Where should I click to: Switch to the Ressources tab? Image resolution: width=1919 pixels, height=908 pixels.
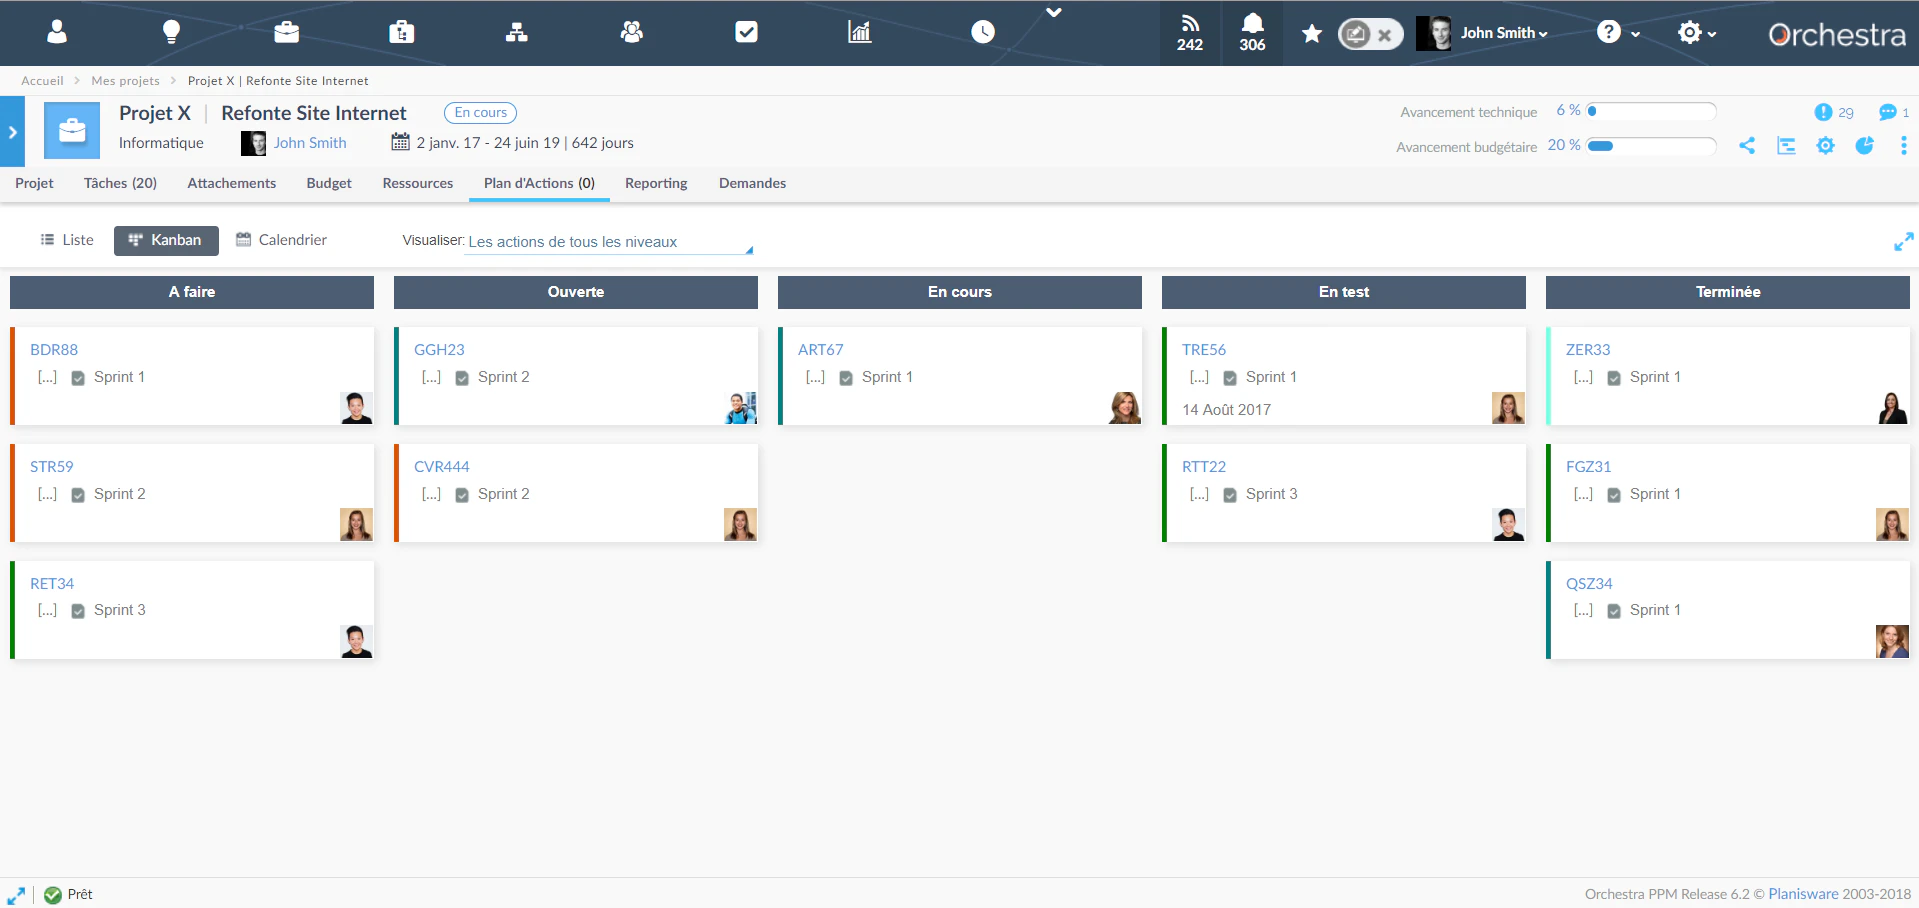[x=417, y=183]
